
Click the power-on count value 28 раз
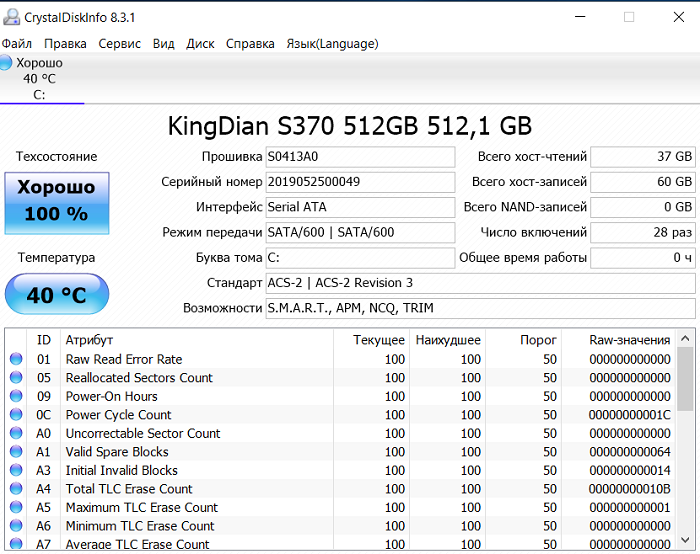pos(643,232)
